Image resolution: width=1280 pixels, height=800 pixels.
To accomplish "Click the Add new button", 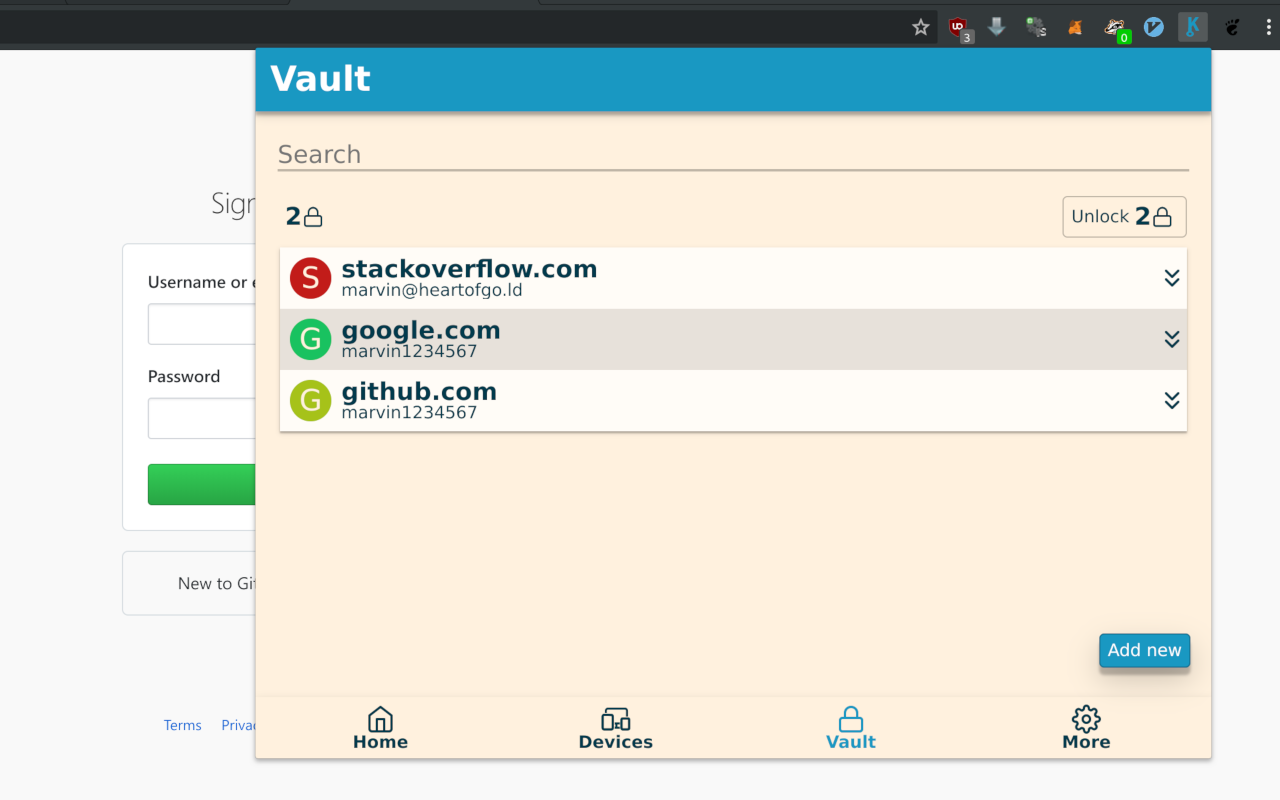I will (1144, 650).
